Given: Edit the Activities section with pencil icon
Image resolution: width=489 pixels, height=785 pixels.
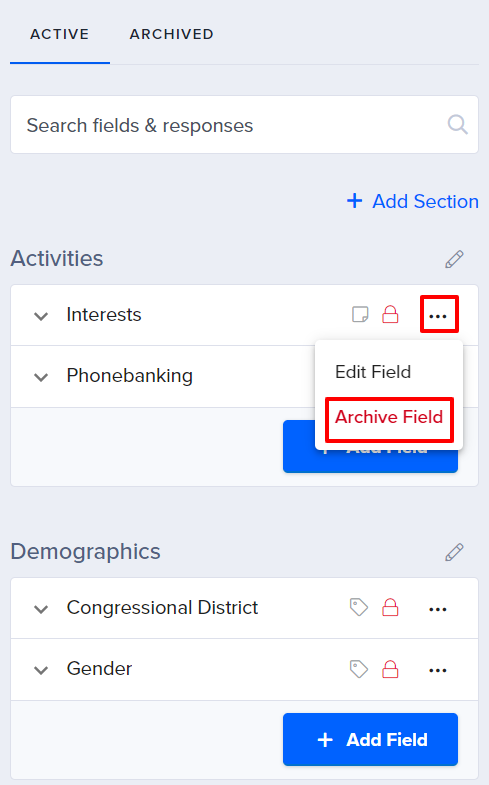Looking at the screenshot, I should [454, 259].
